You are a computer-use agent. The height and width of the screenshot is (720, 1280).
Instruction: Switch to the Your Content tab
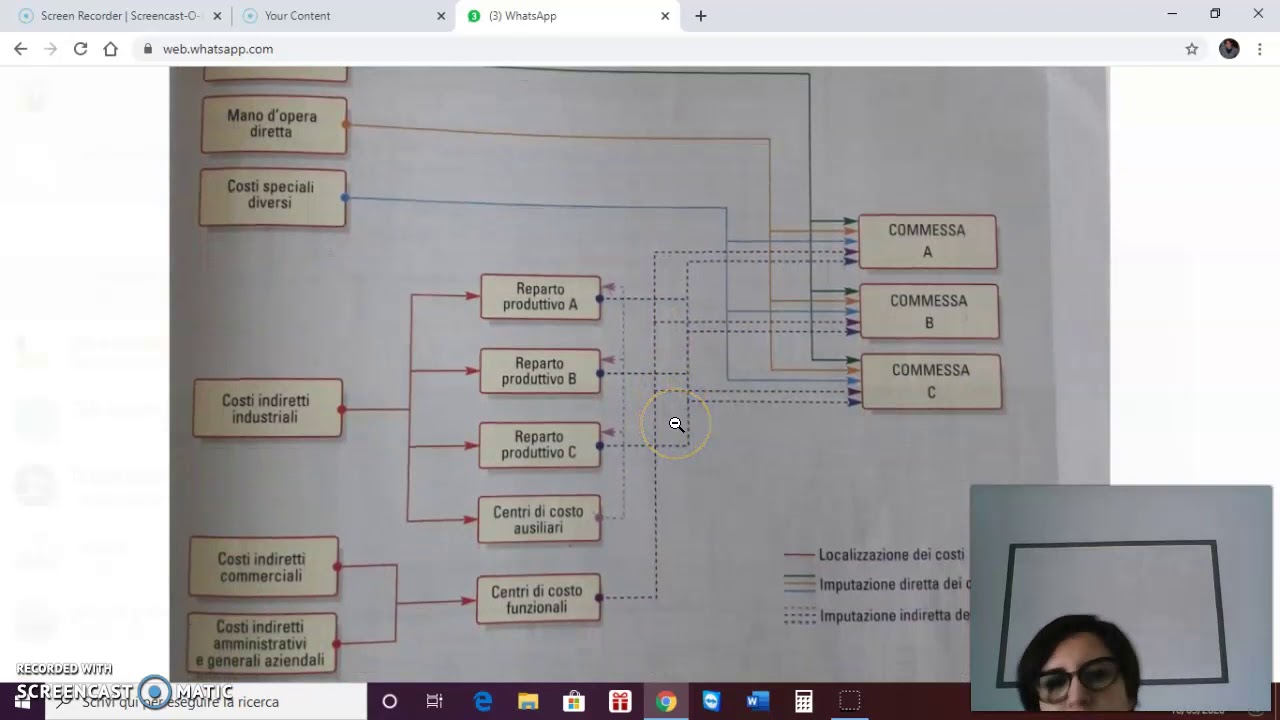[x=343, y=16]
